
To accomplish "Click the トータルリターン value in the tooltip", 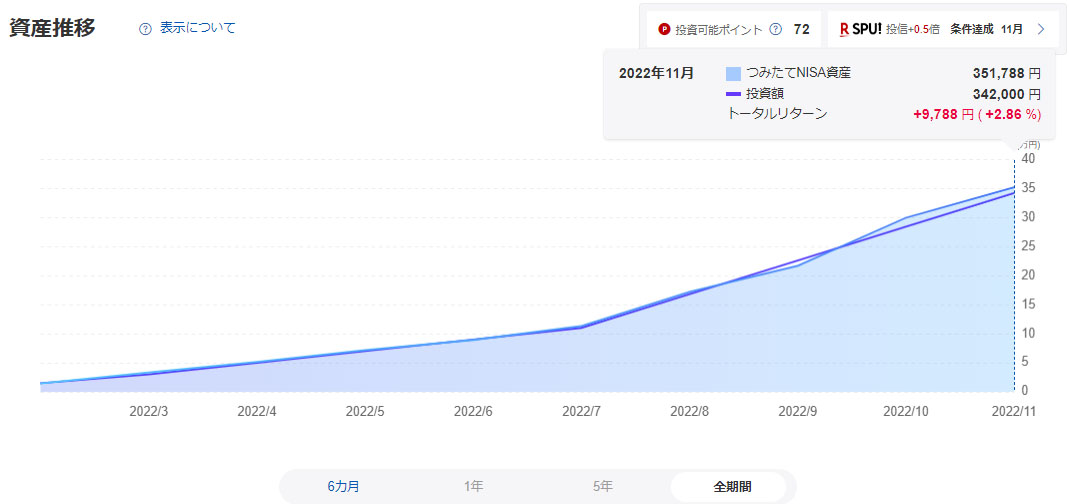I will pyautogui.click(x=976, y=114).
